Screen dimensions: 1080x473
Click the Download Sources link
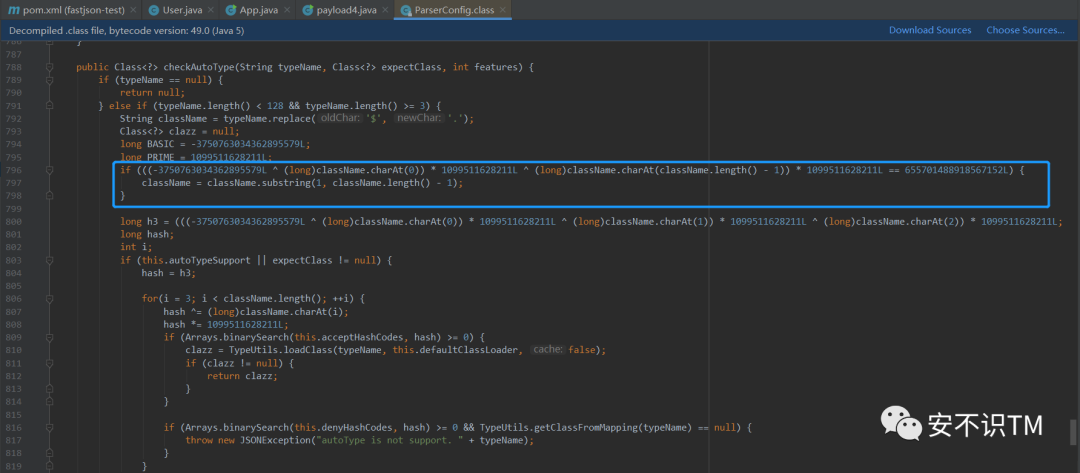coord(929,30)
